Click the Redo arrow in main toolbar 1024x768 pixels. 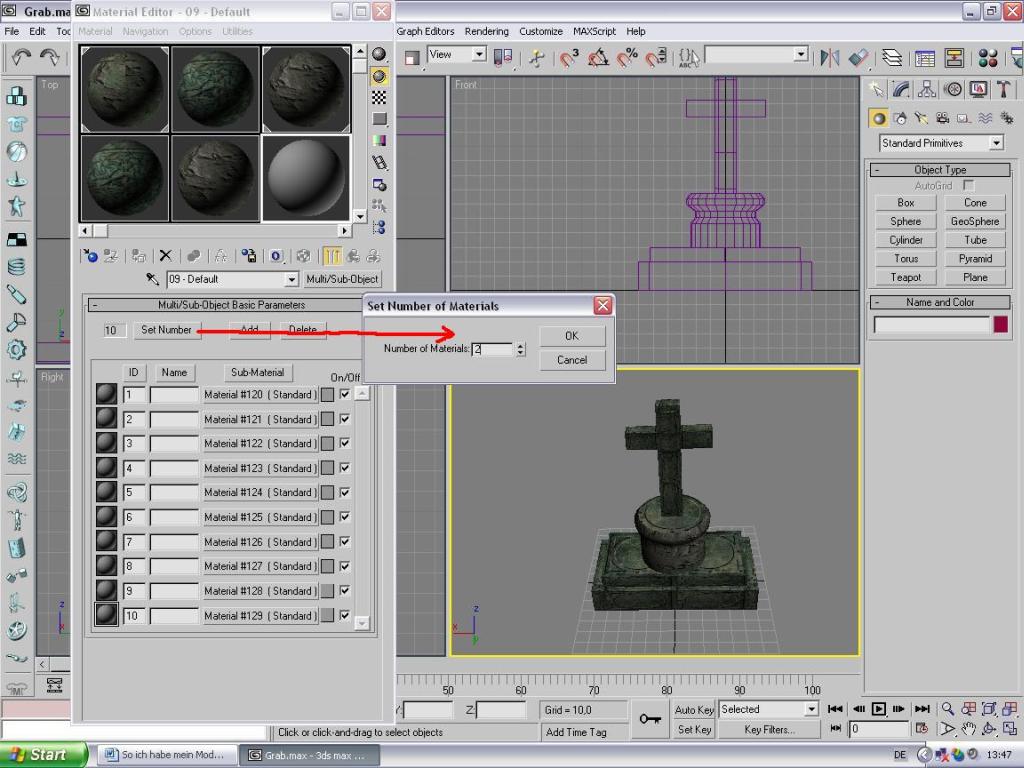[50, 57]
